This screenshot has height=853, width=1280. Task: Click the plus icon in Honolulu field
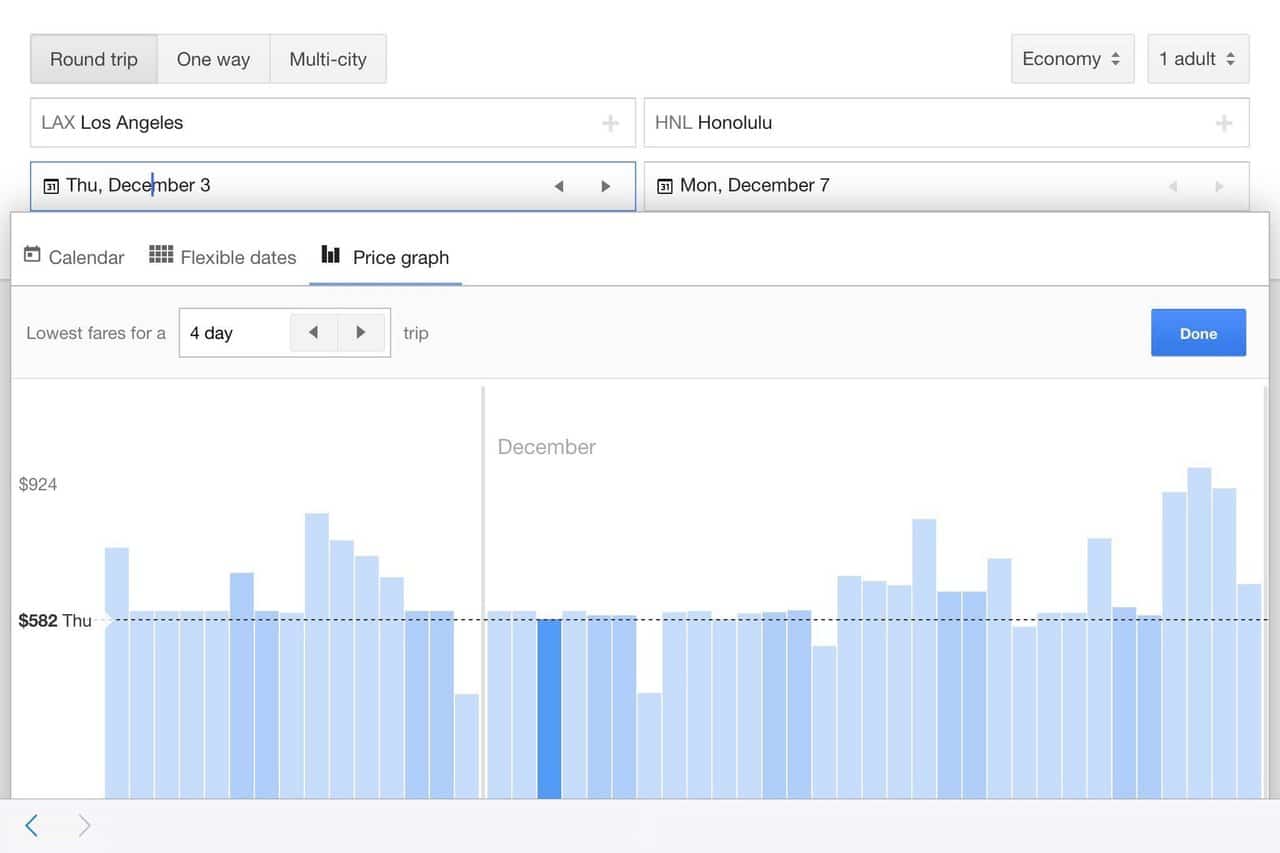pos(1223,124)
